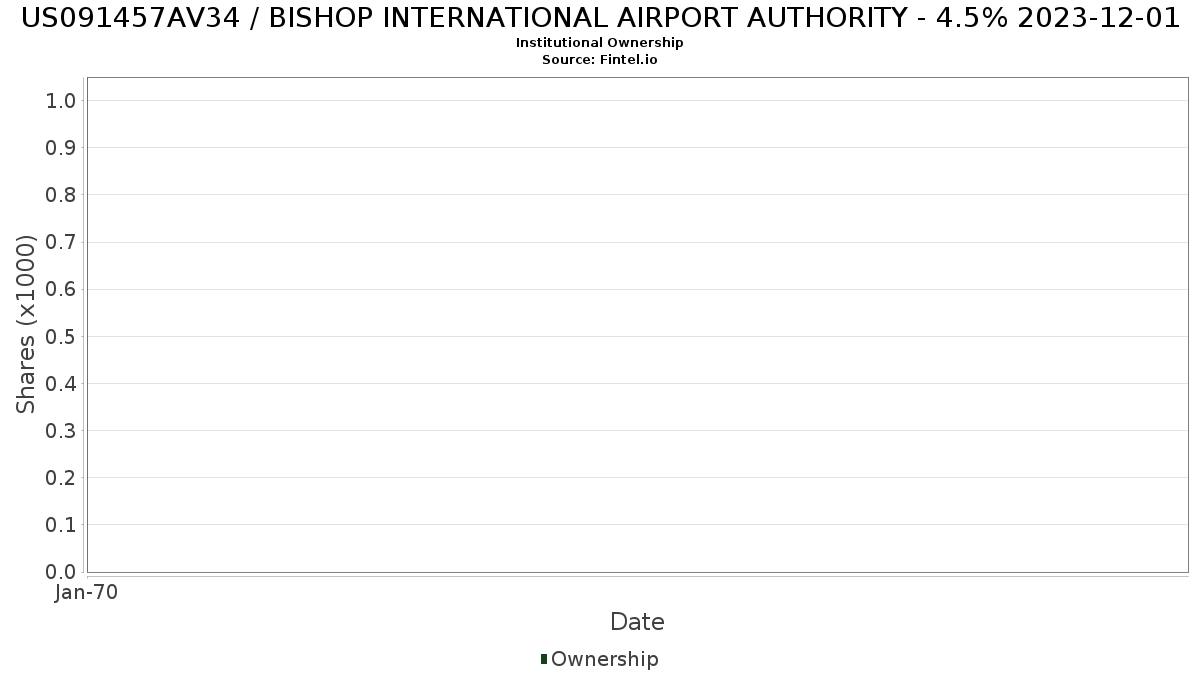The height and width of the screenshot is (675, 1200).
Task: Click the 0.3 y-axis tick label
Action: (x=61, y=431)
